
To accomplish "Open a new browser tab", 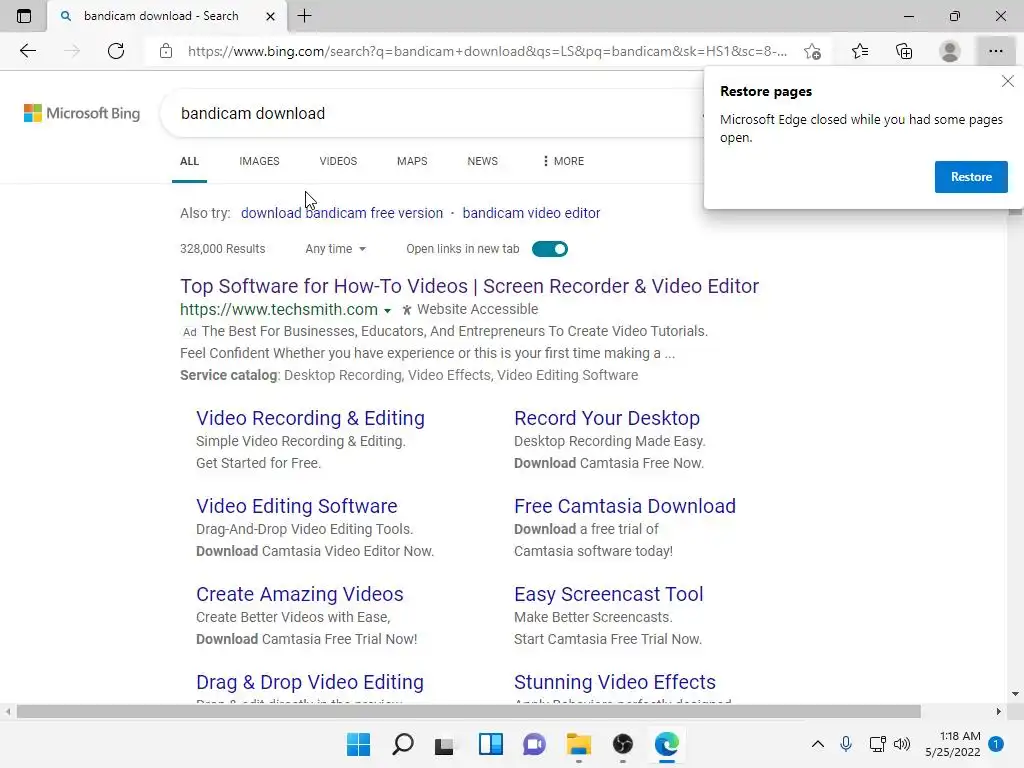I will tap(304, 16).
